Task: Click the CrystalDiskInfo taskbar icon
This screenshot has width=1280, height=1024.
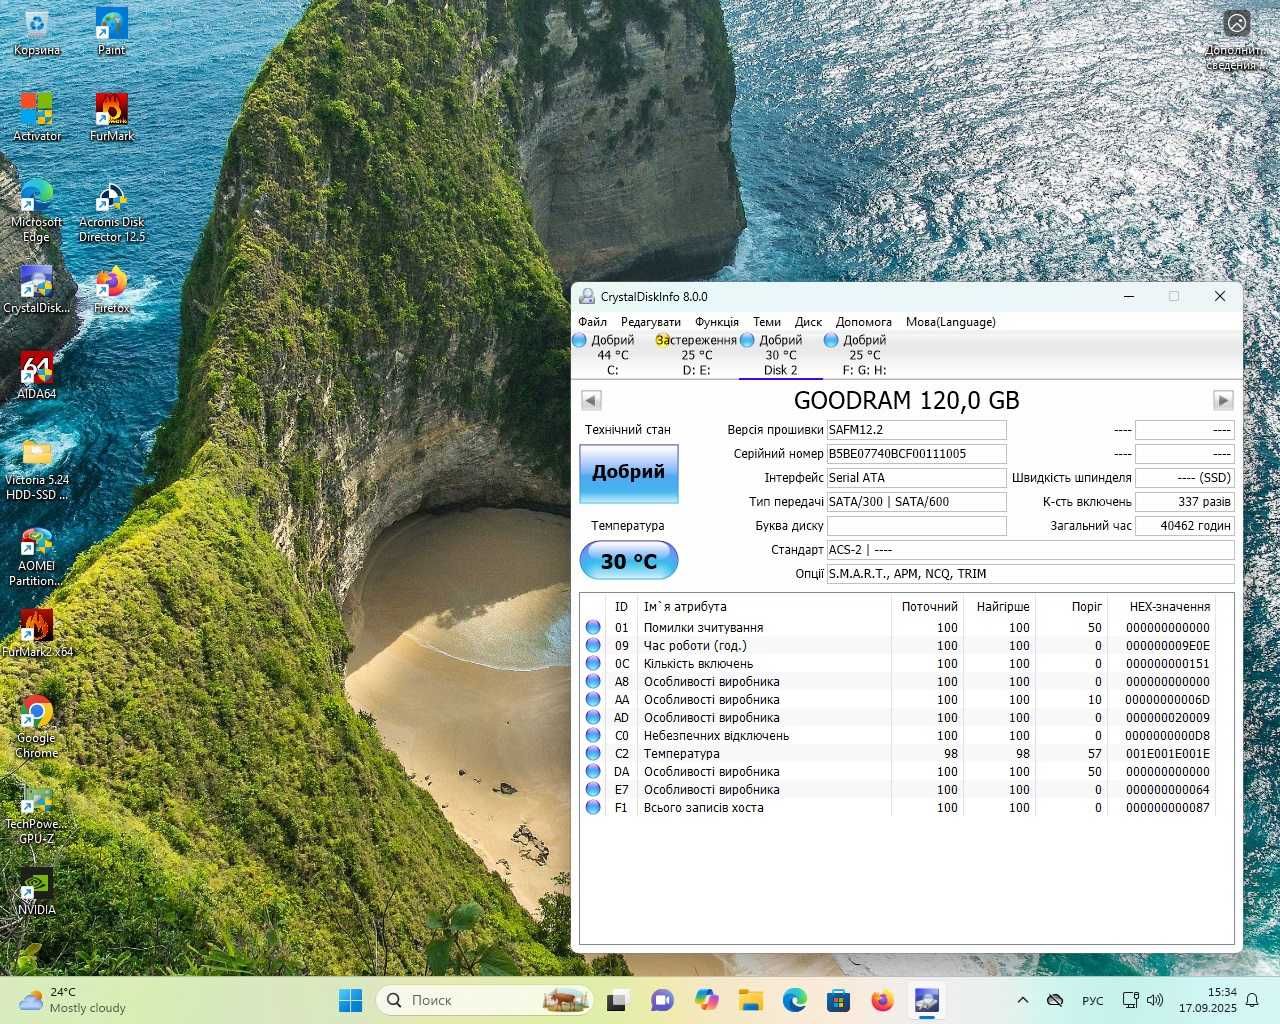Action: click(x=927, y=1000)
